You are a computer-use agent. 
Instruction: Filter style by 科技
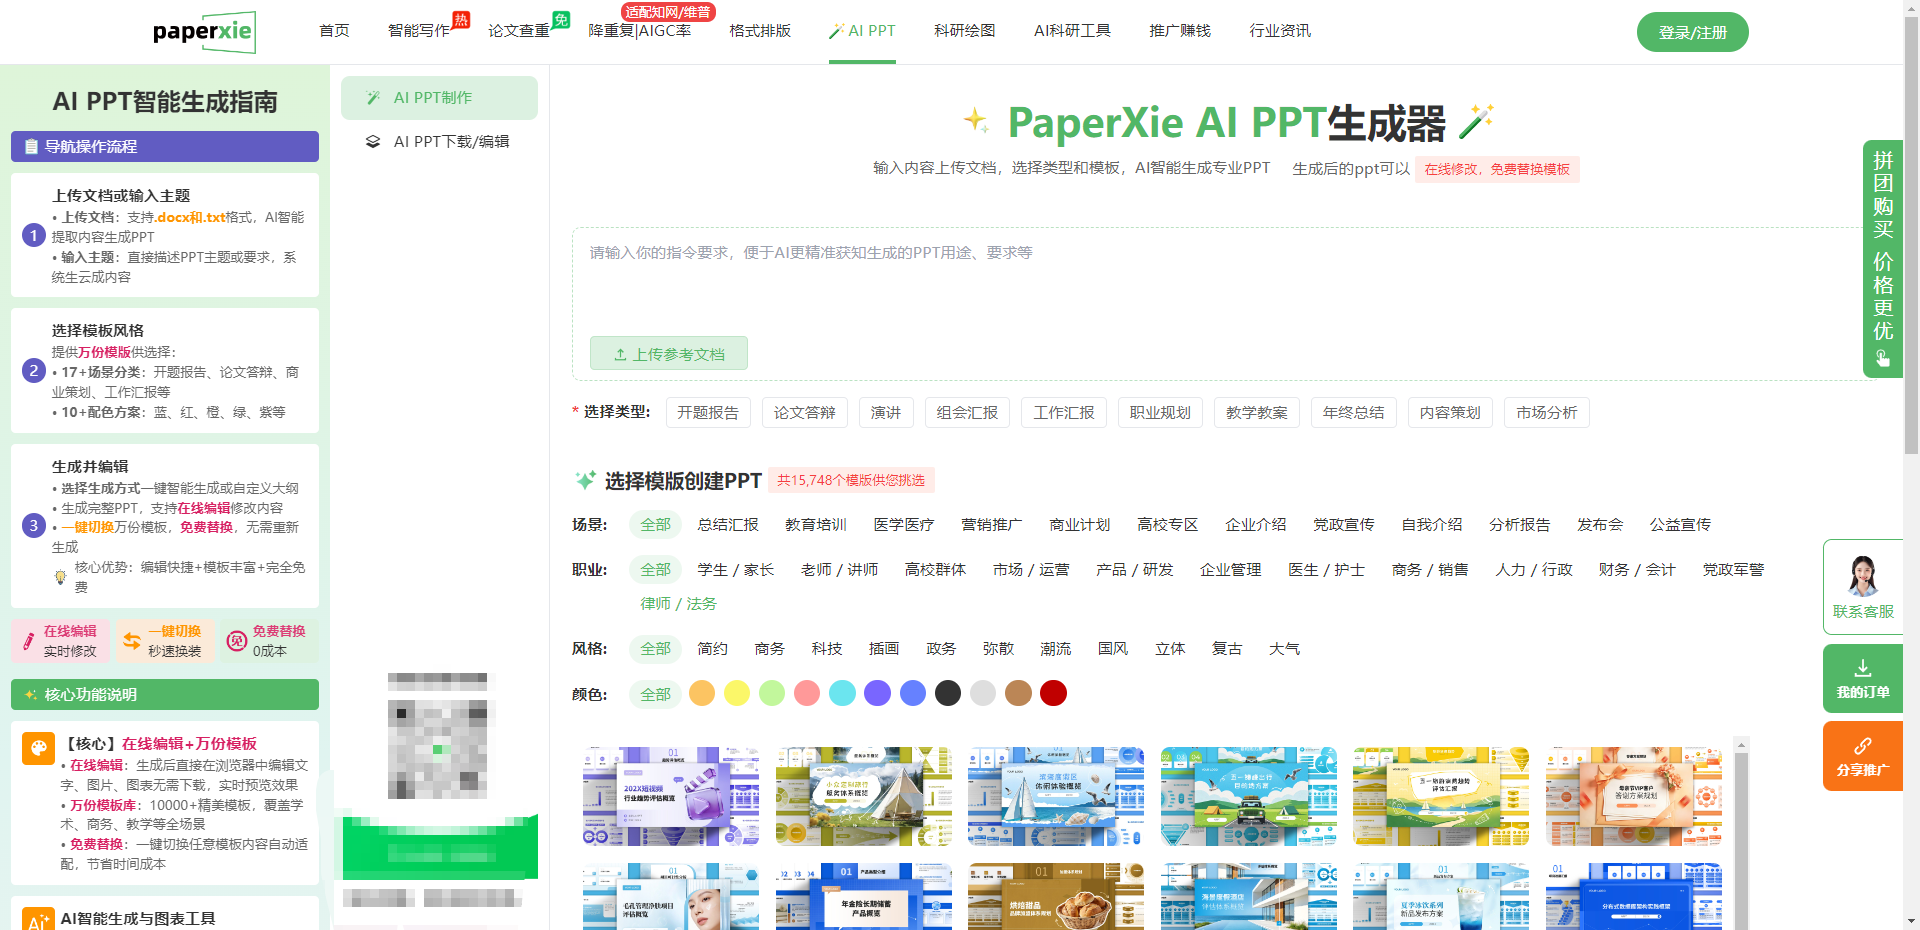point(826,649)
